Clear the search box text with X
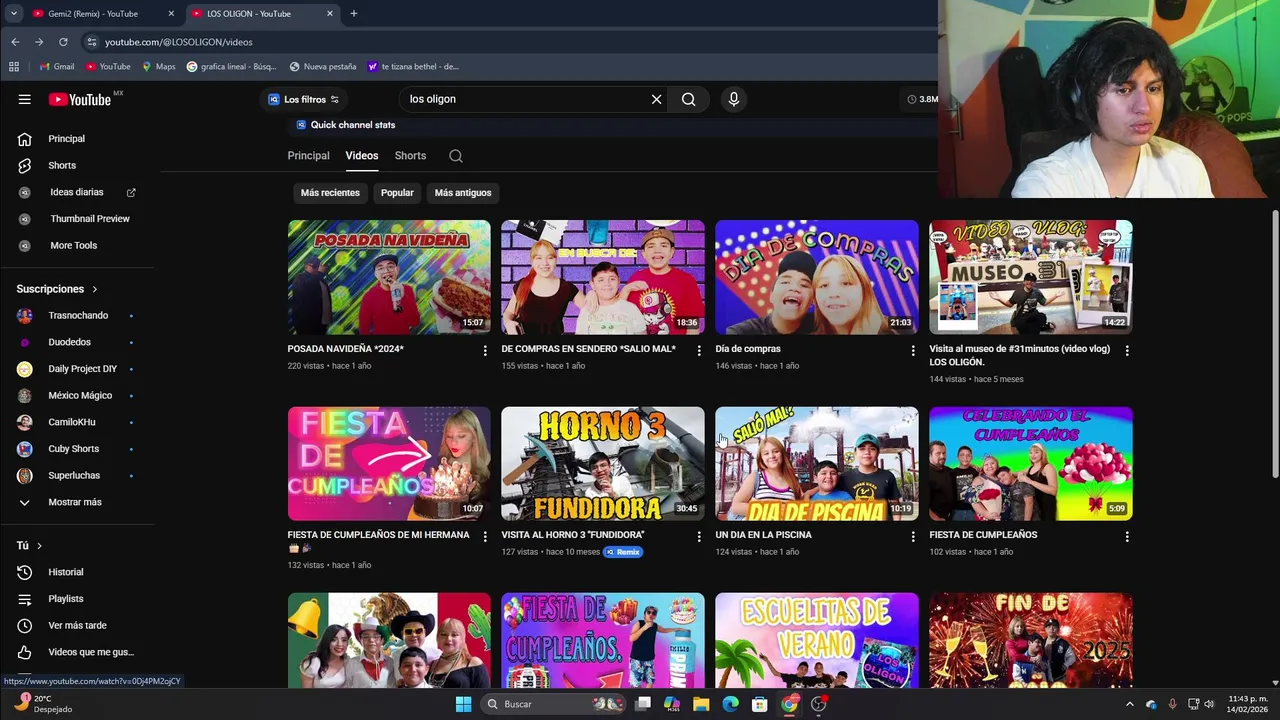1280x720 pixels. pos(656,99)
